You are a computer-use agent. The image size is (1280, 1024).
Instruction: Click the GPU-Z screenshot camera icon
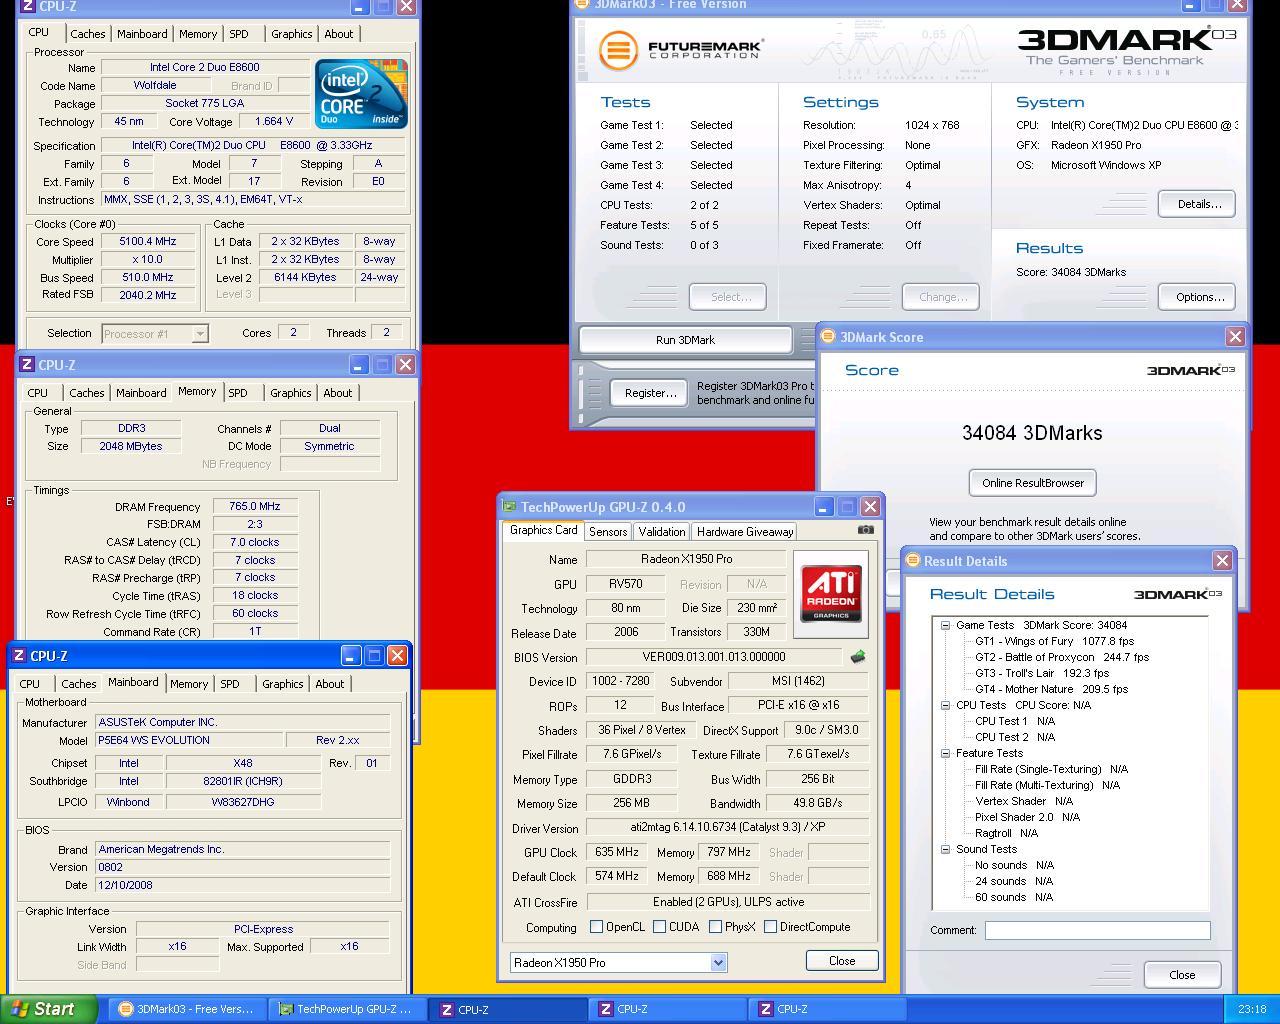[x=866, y=530]
